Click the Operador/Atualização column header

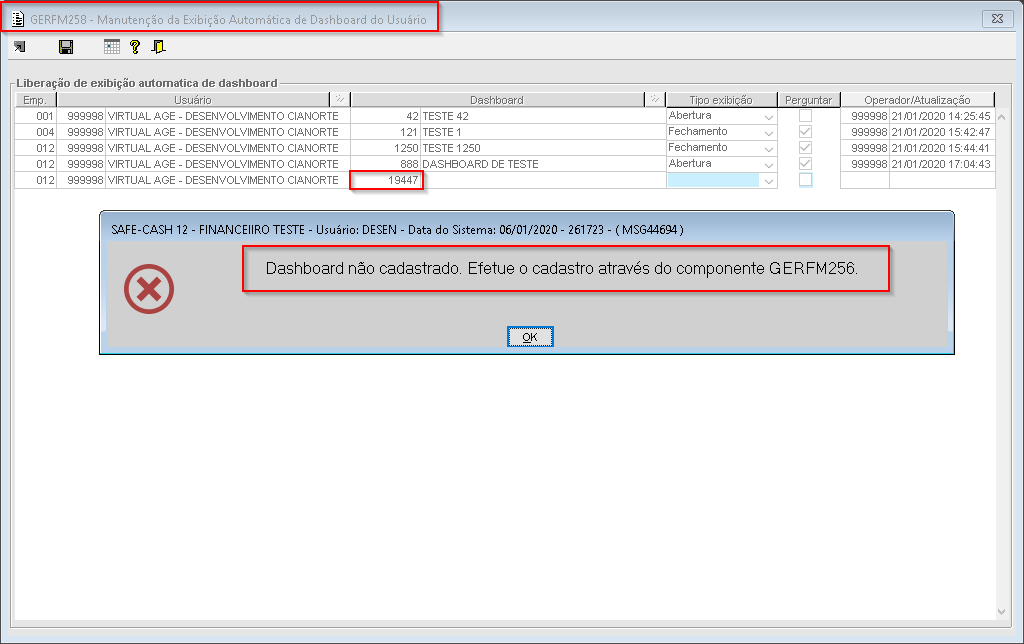pos(918,100)
